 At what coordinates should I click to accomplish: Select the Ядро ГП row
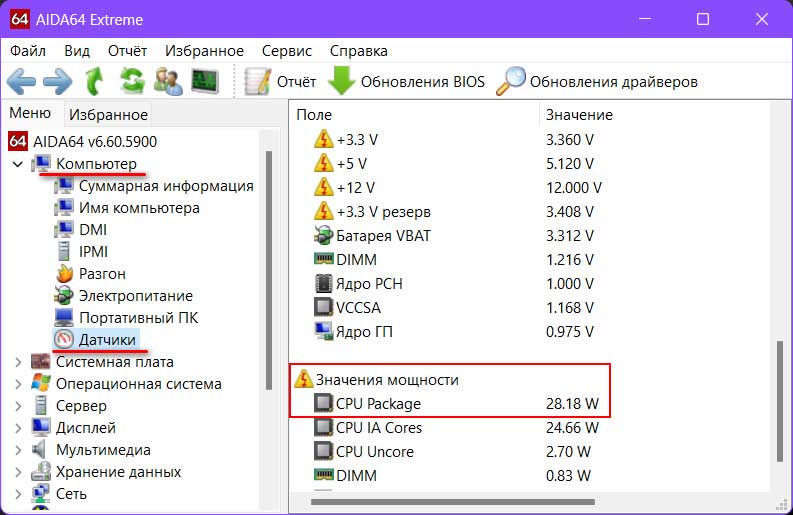point(453,332)
